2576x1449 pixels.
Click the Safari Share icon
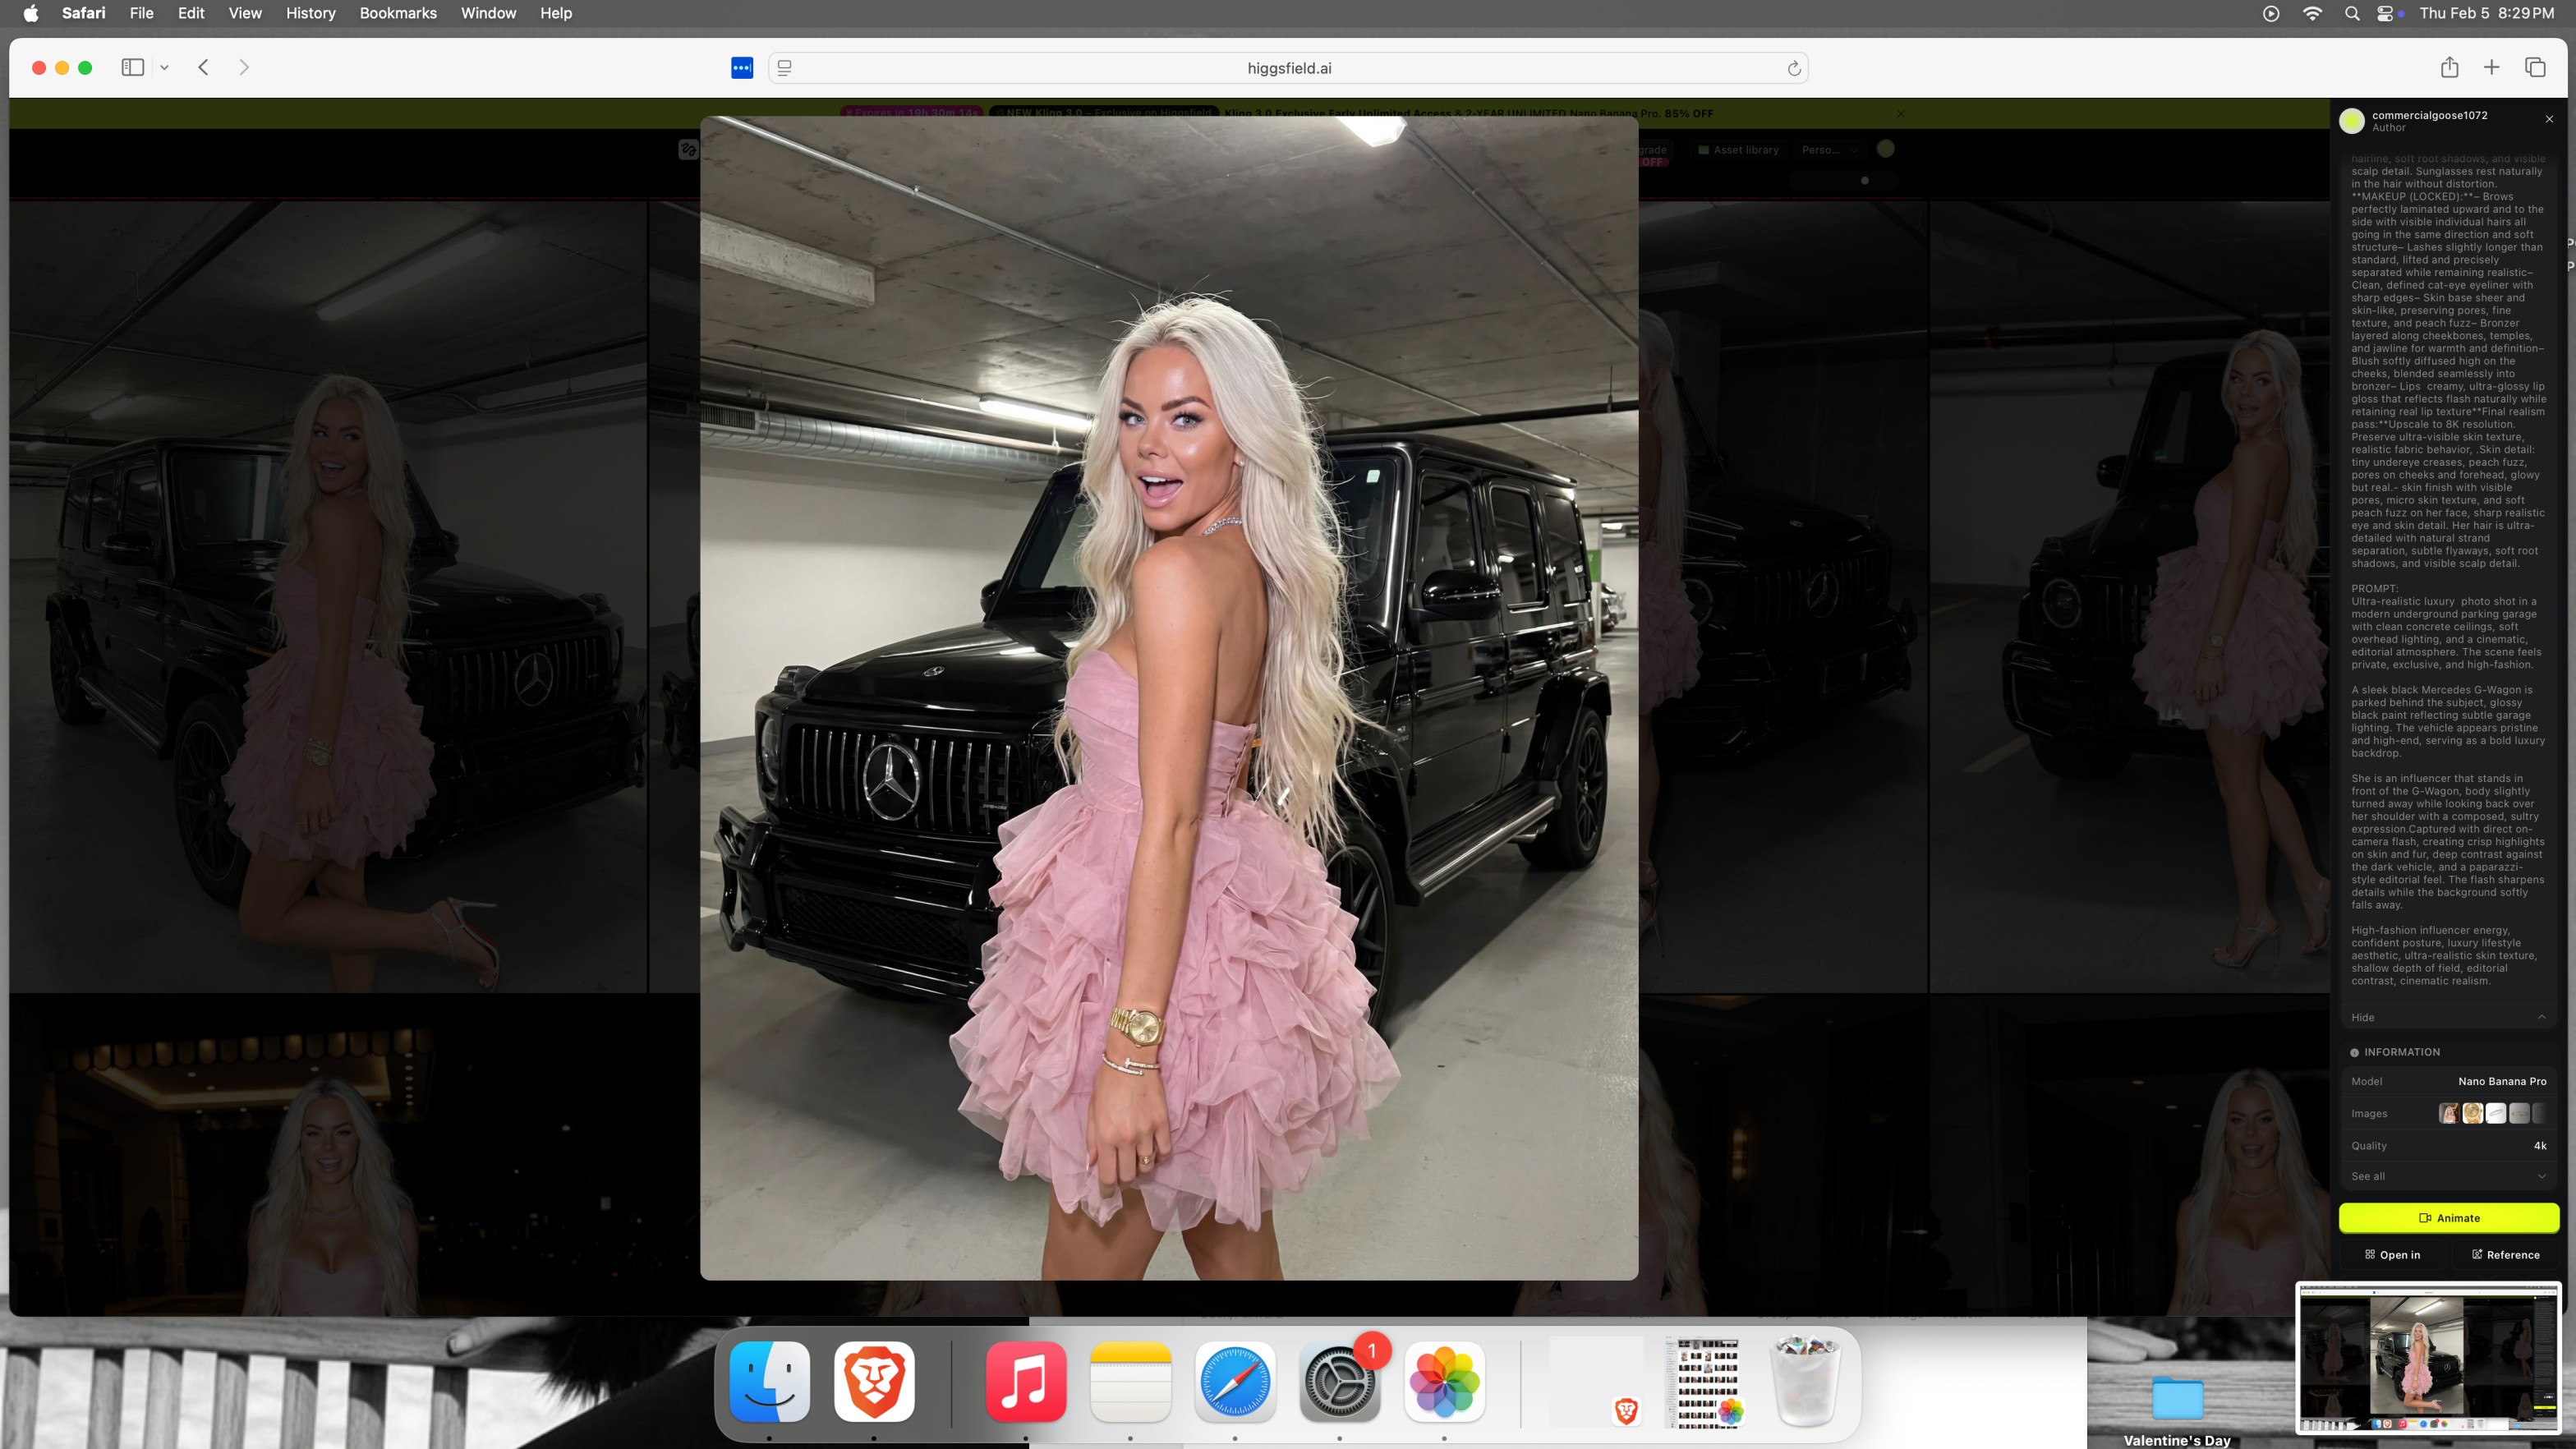[x=2449, y=67]
